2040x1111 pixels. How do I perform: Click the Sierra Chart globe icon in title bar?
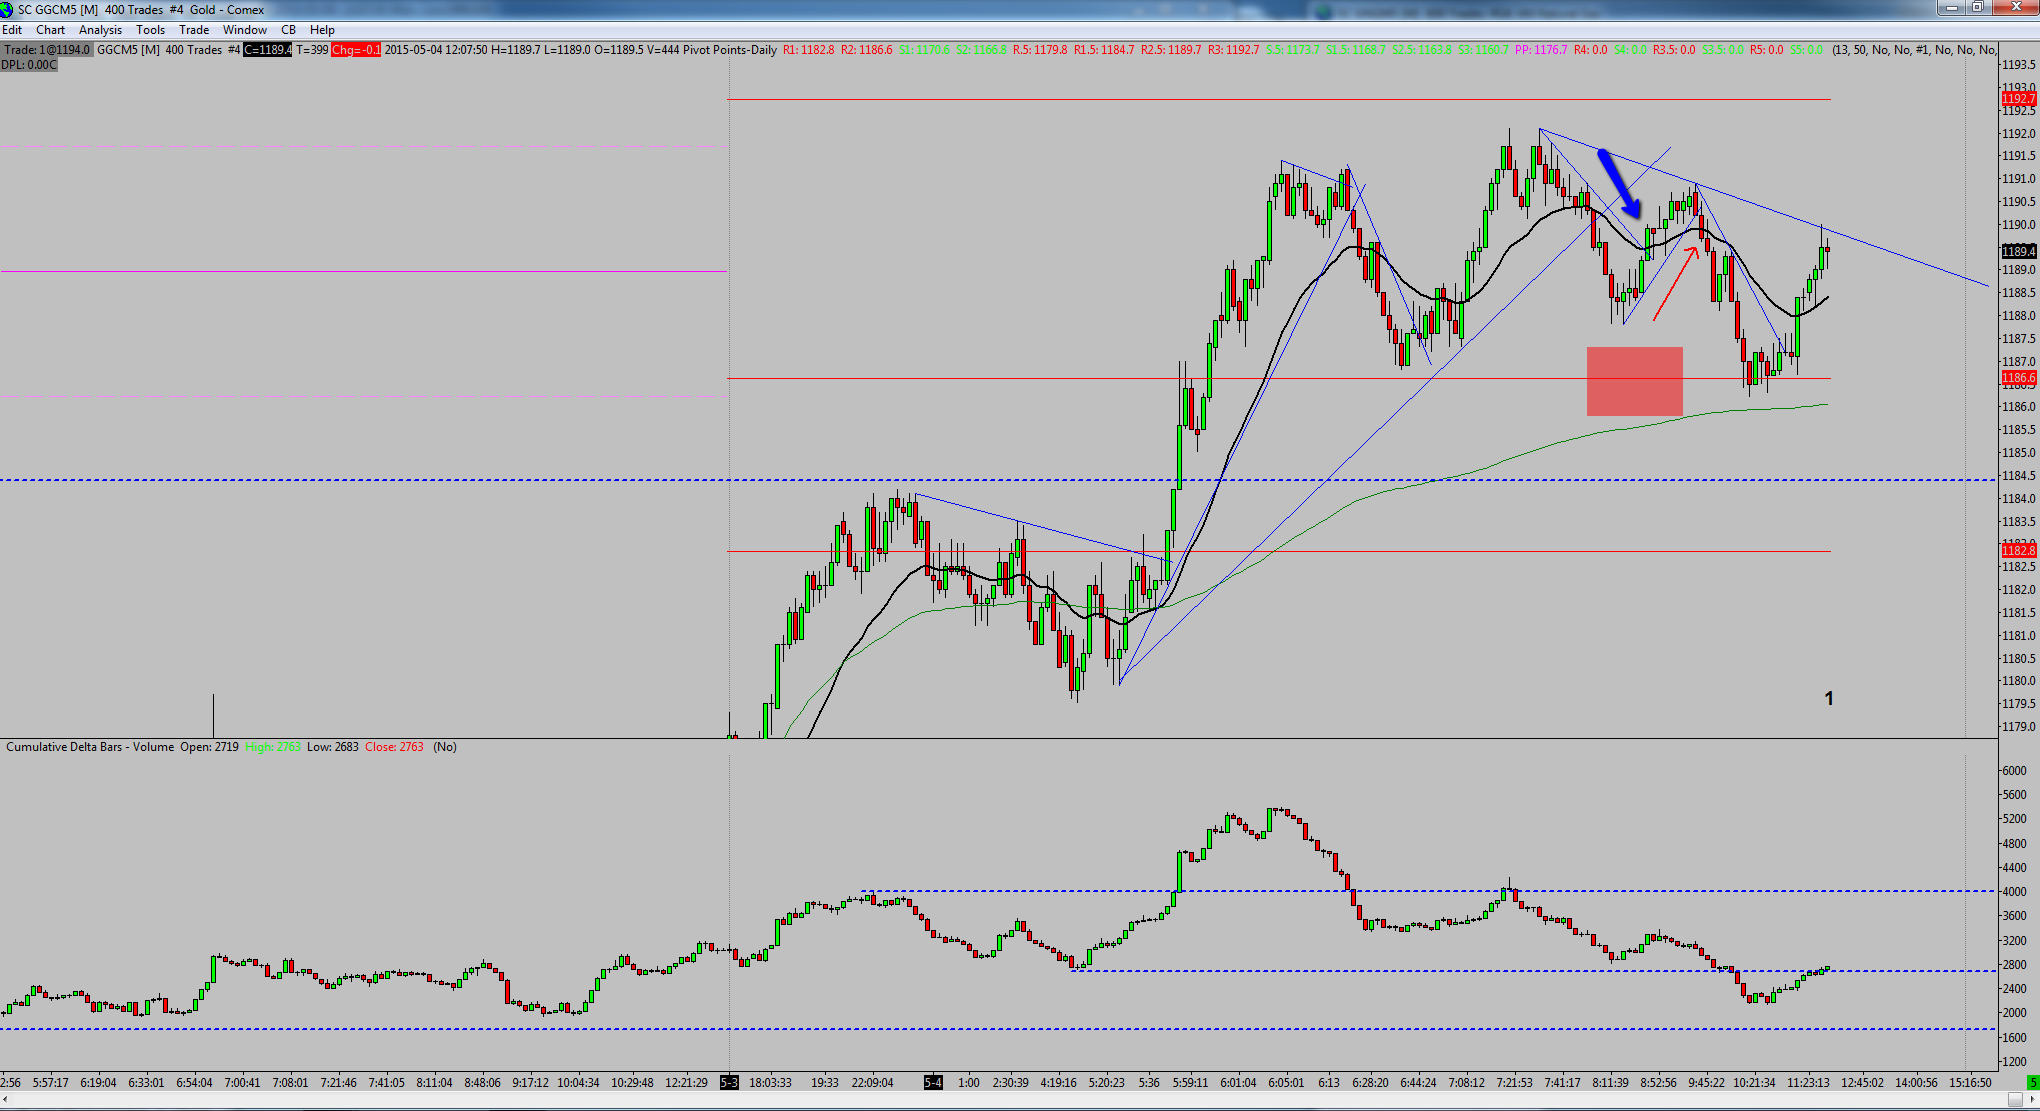tap(8, 10)
